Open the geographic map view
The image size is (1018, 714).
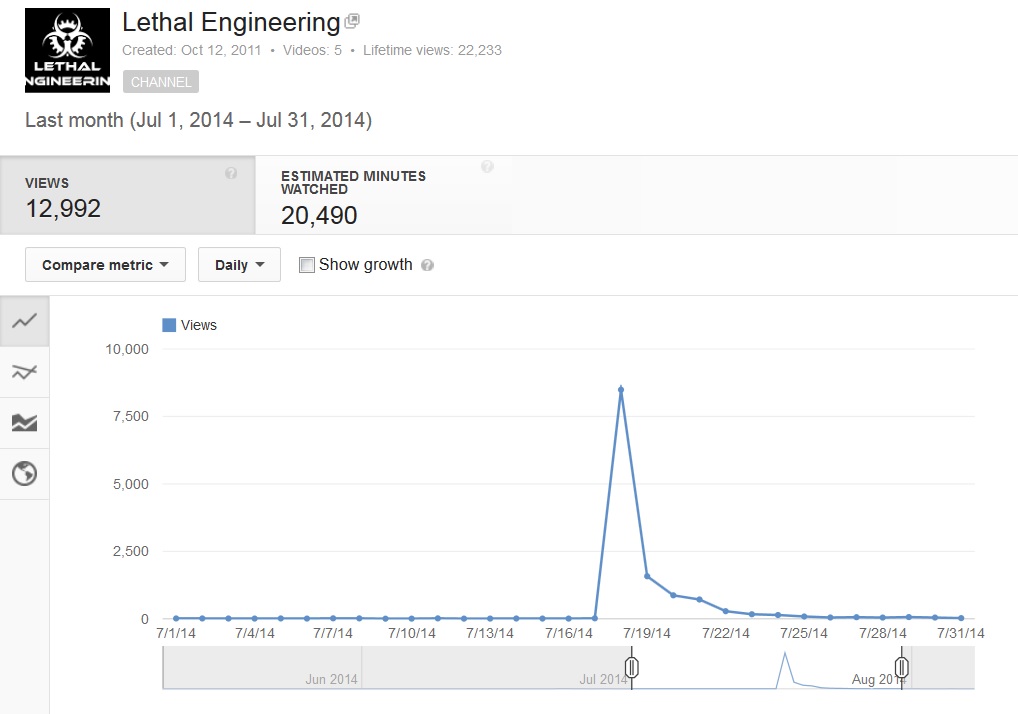tap(24, 474)
